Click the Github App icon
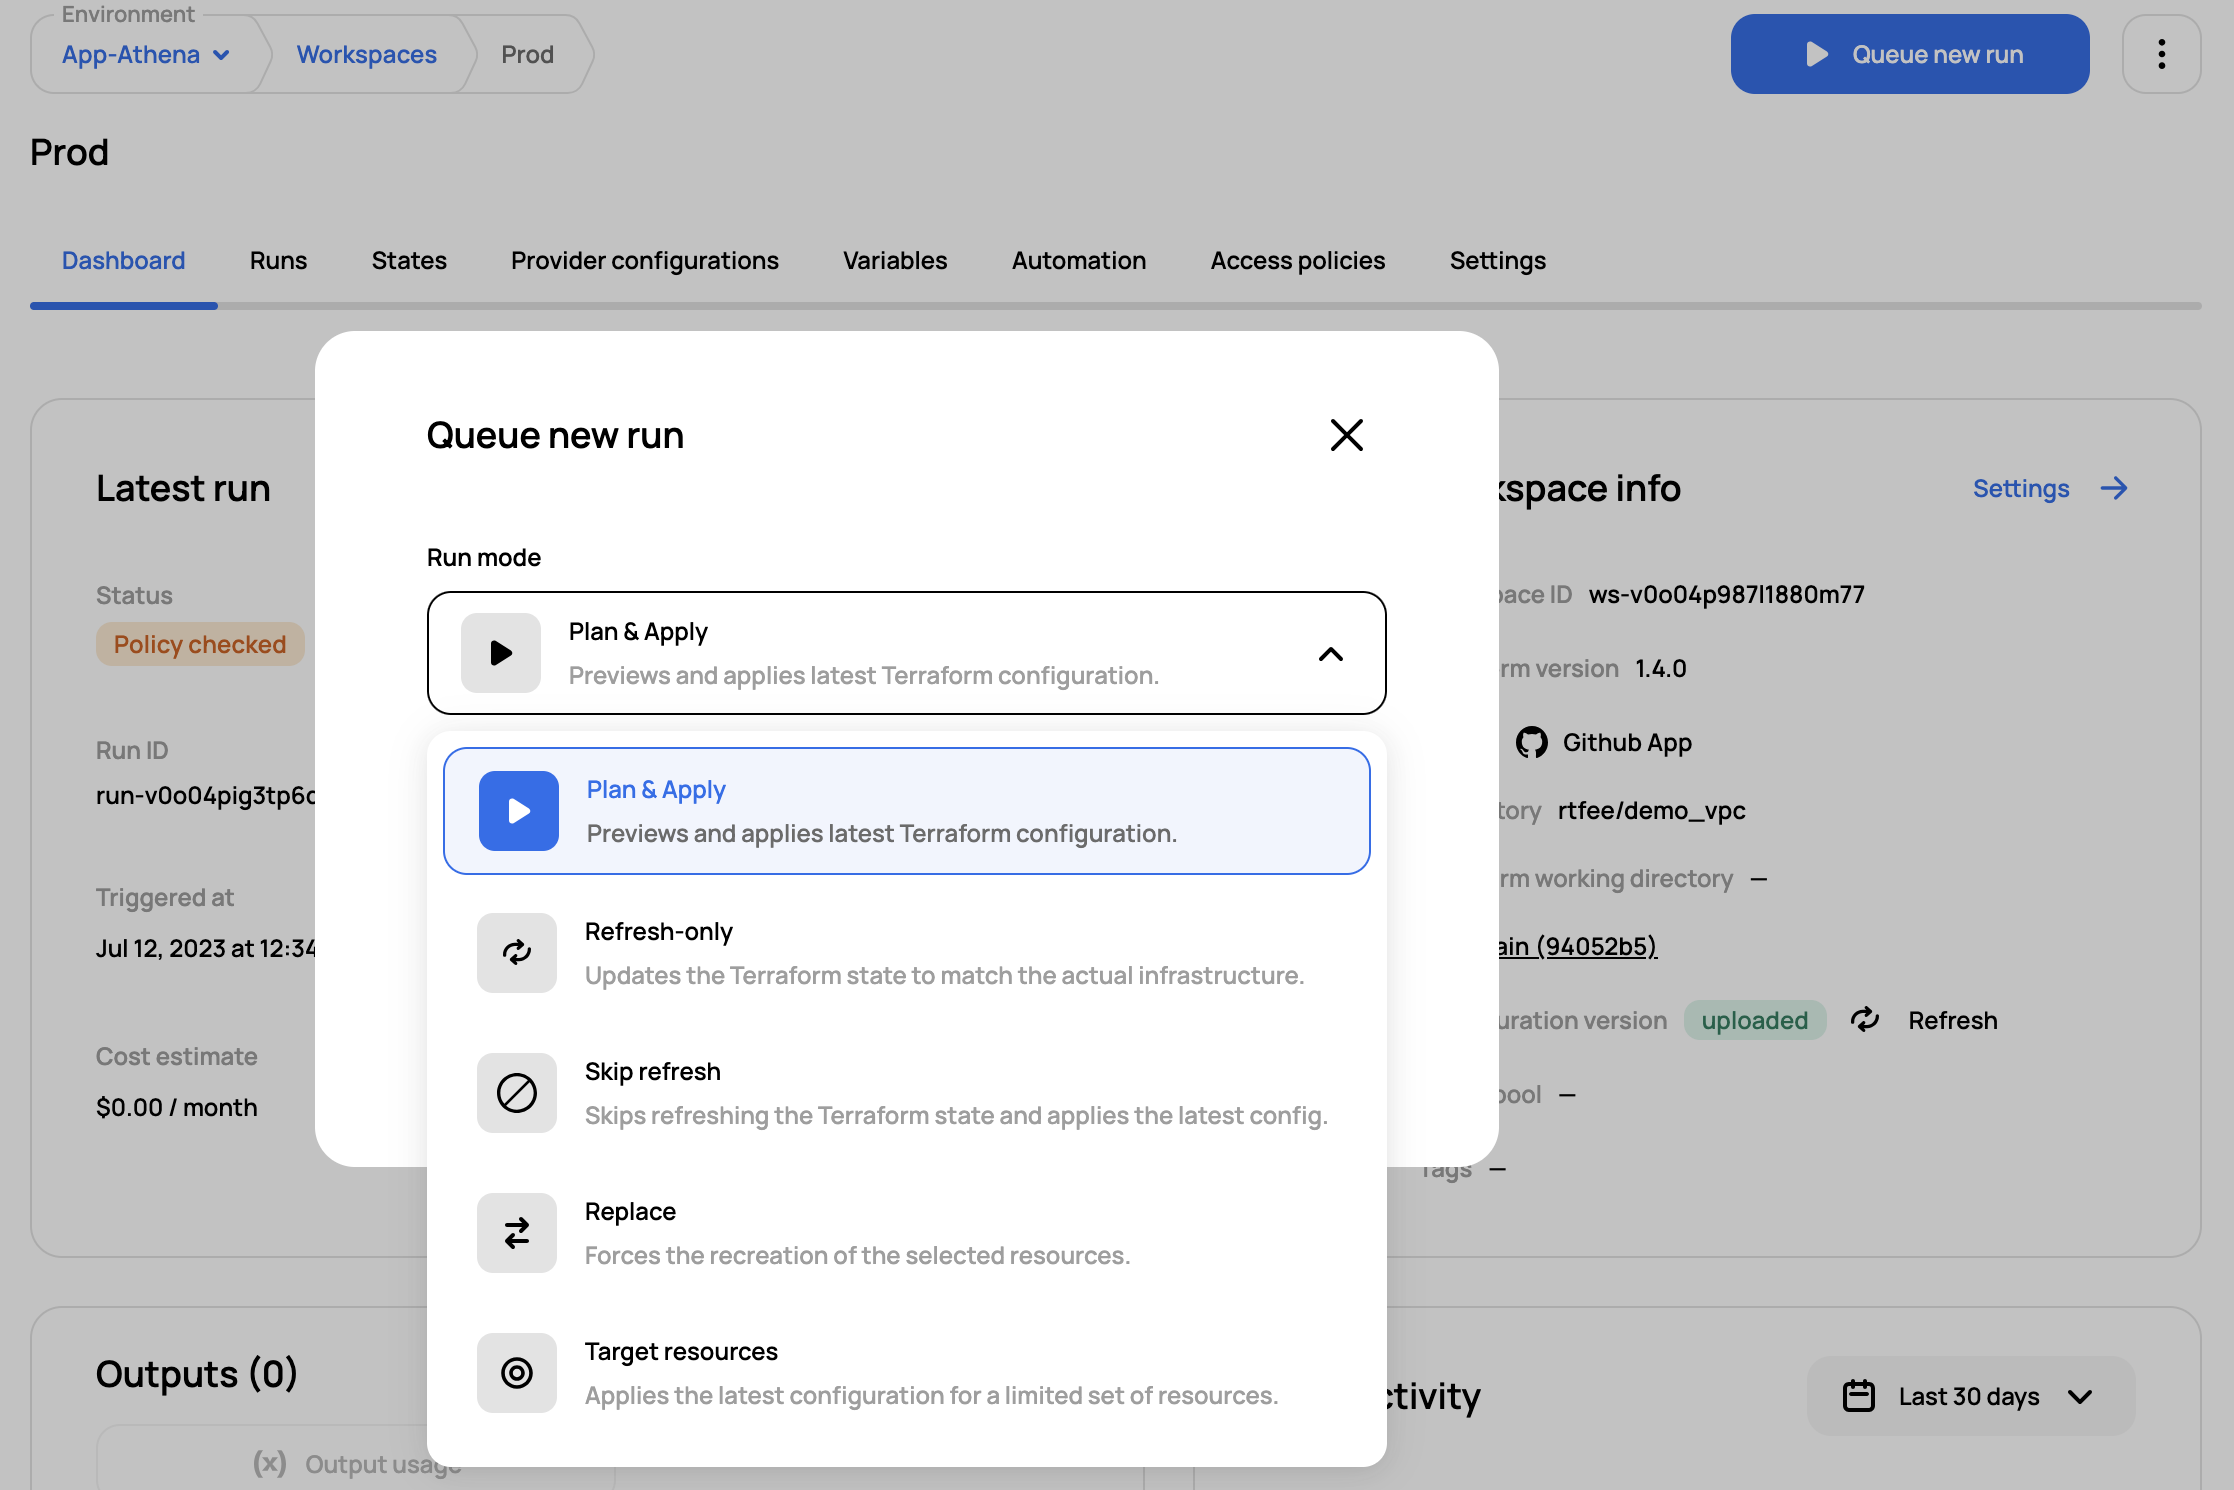This screenshot has height=1490, width=2234. point(1531,742)
